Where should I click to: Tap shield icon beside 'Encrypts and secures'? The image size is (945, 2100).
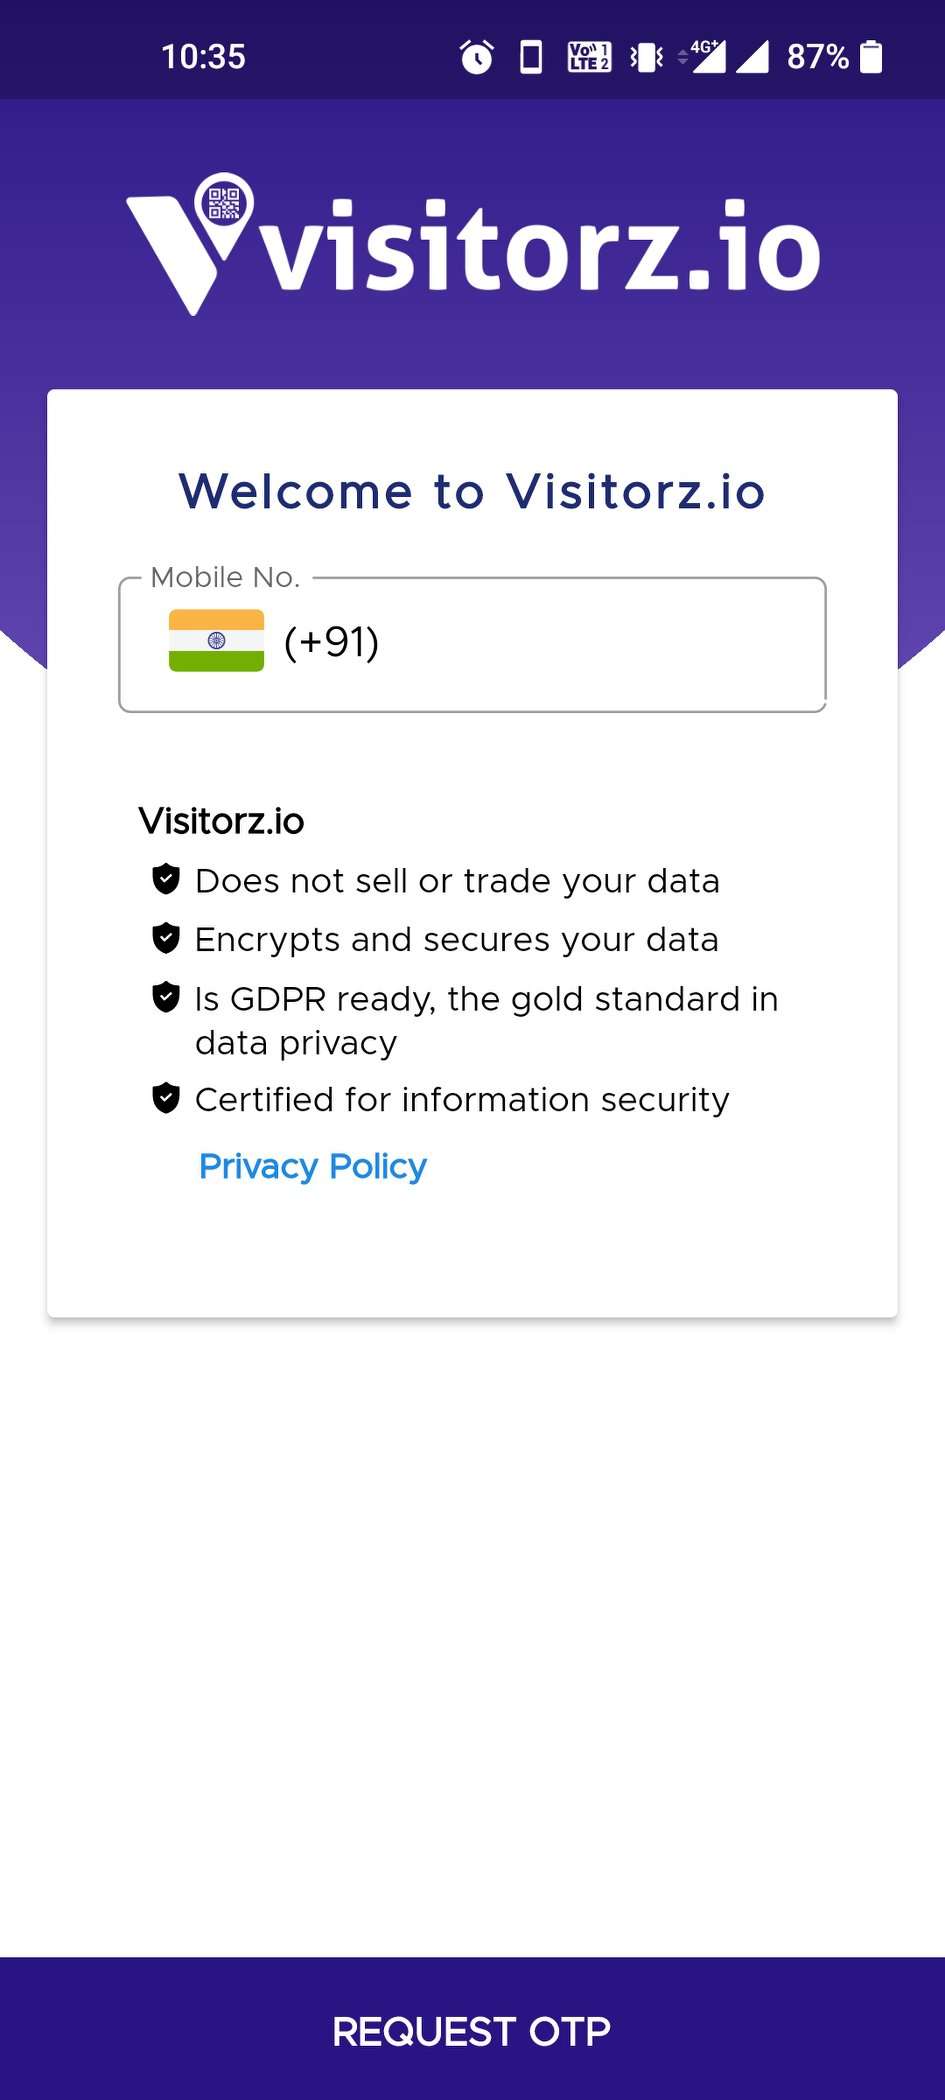click(166, 939)
